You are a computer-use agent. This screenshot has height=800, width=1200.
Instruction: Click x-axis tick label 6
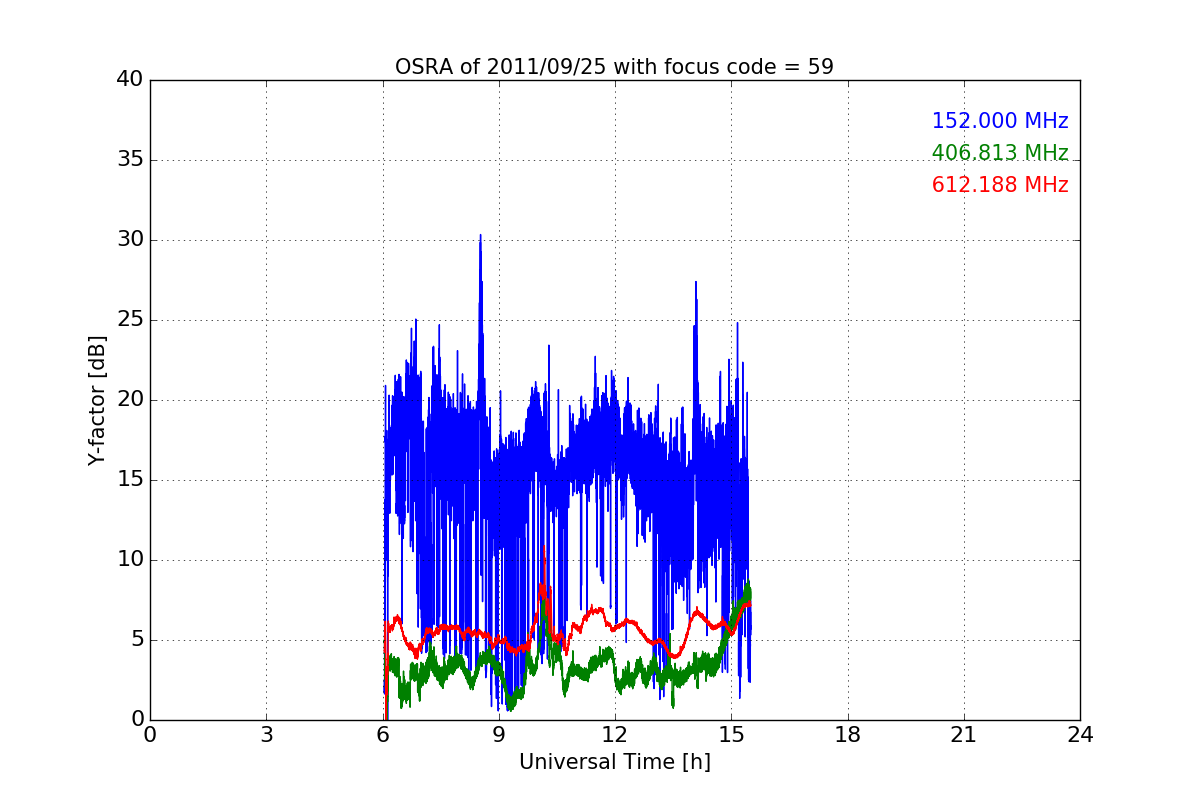[383, 734]
